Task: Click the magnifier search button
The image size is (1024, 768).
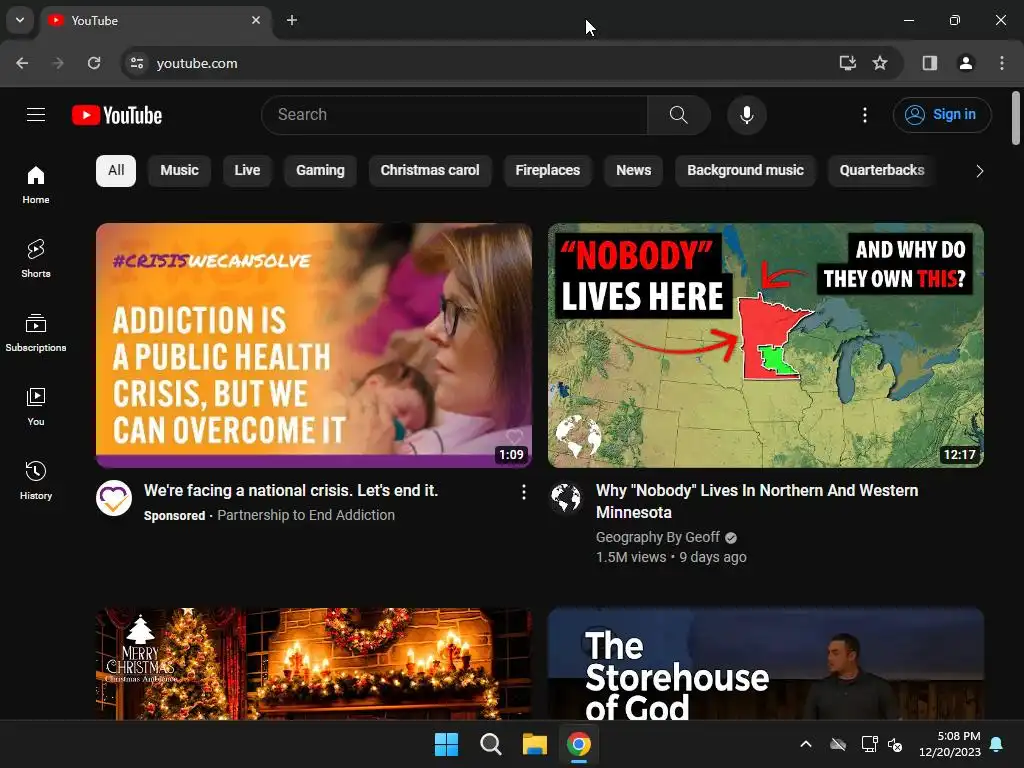Action: pyautogui.click(x=679, y=115)
